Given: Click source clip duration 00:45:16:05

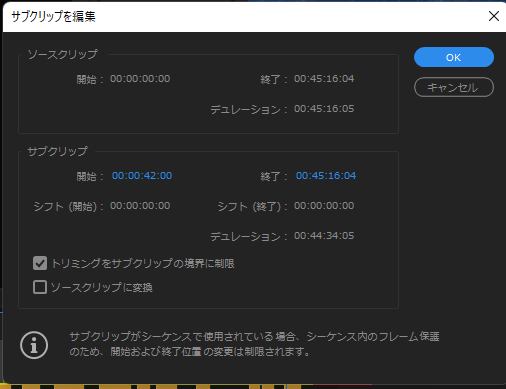Looking at the screenshot, I should tap(324, 109).
